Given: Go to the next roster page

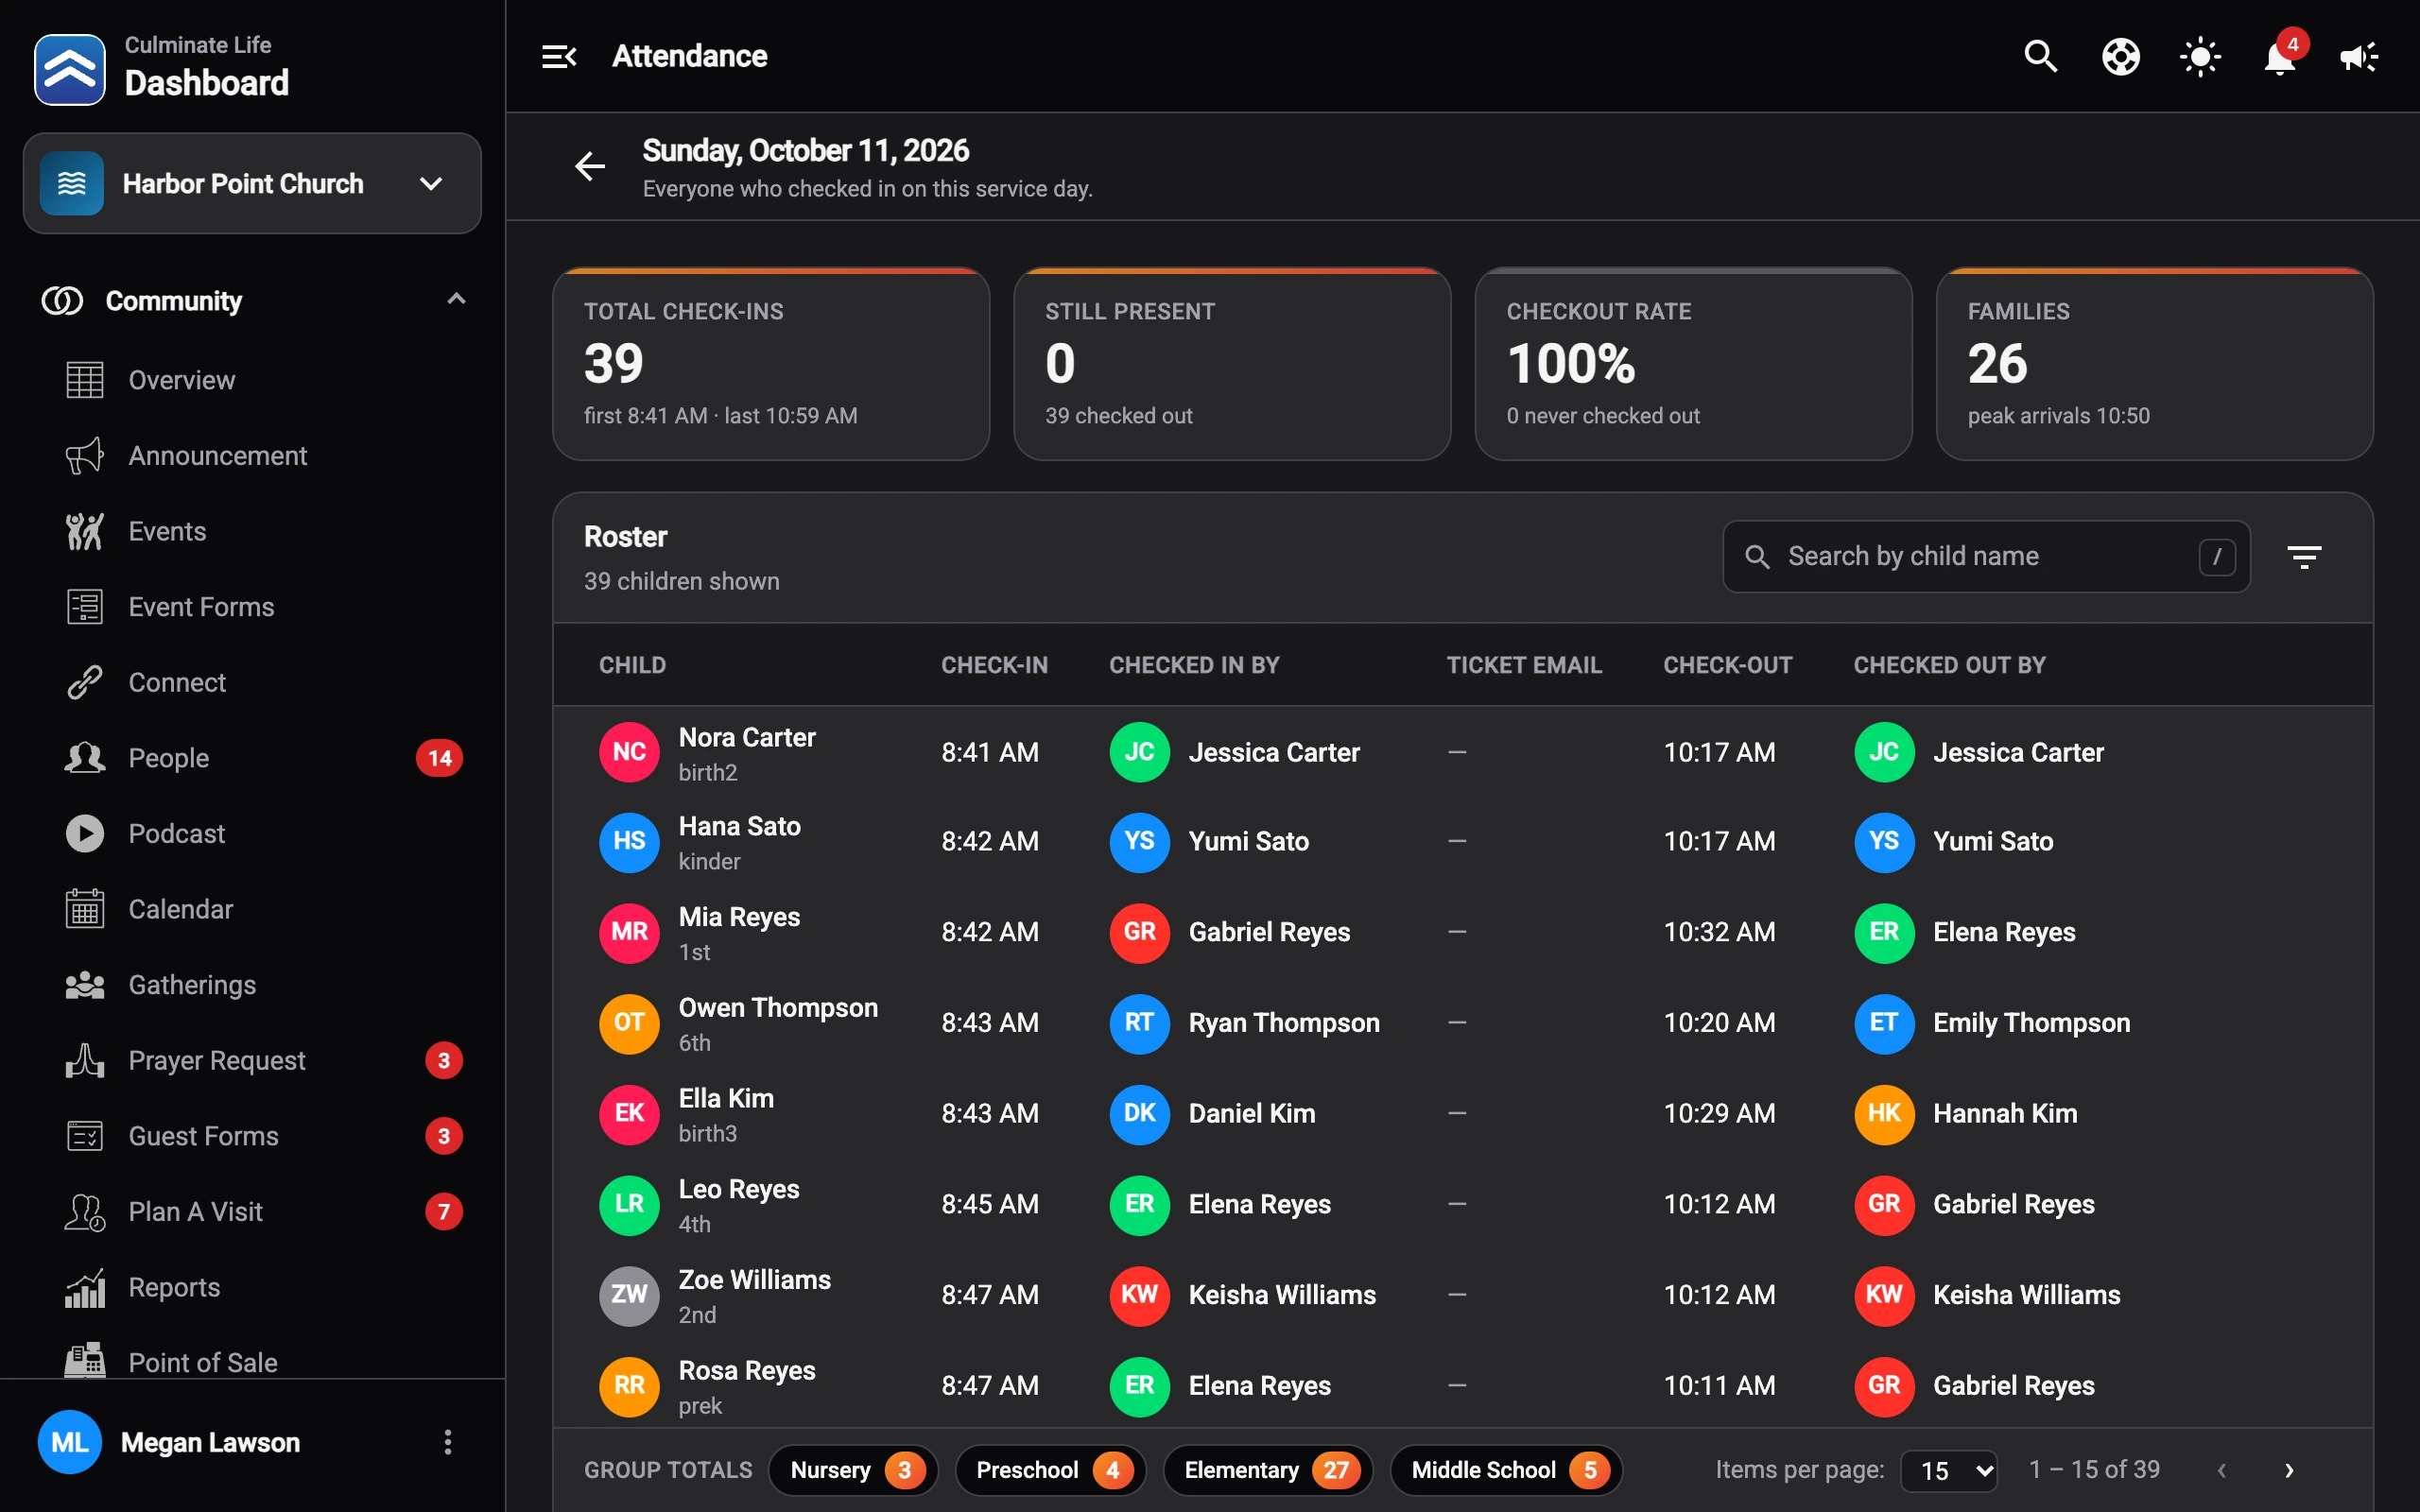Looking at the screenshot, I should pyautogui.click(x=2289, y=1470).
